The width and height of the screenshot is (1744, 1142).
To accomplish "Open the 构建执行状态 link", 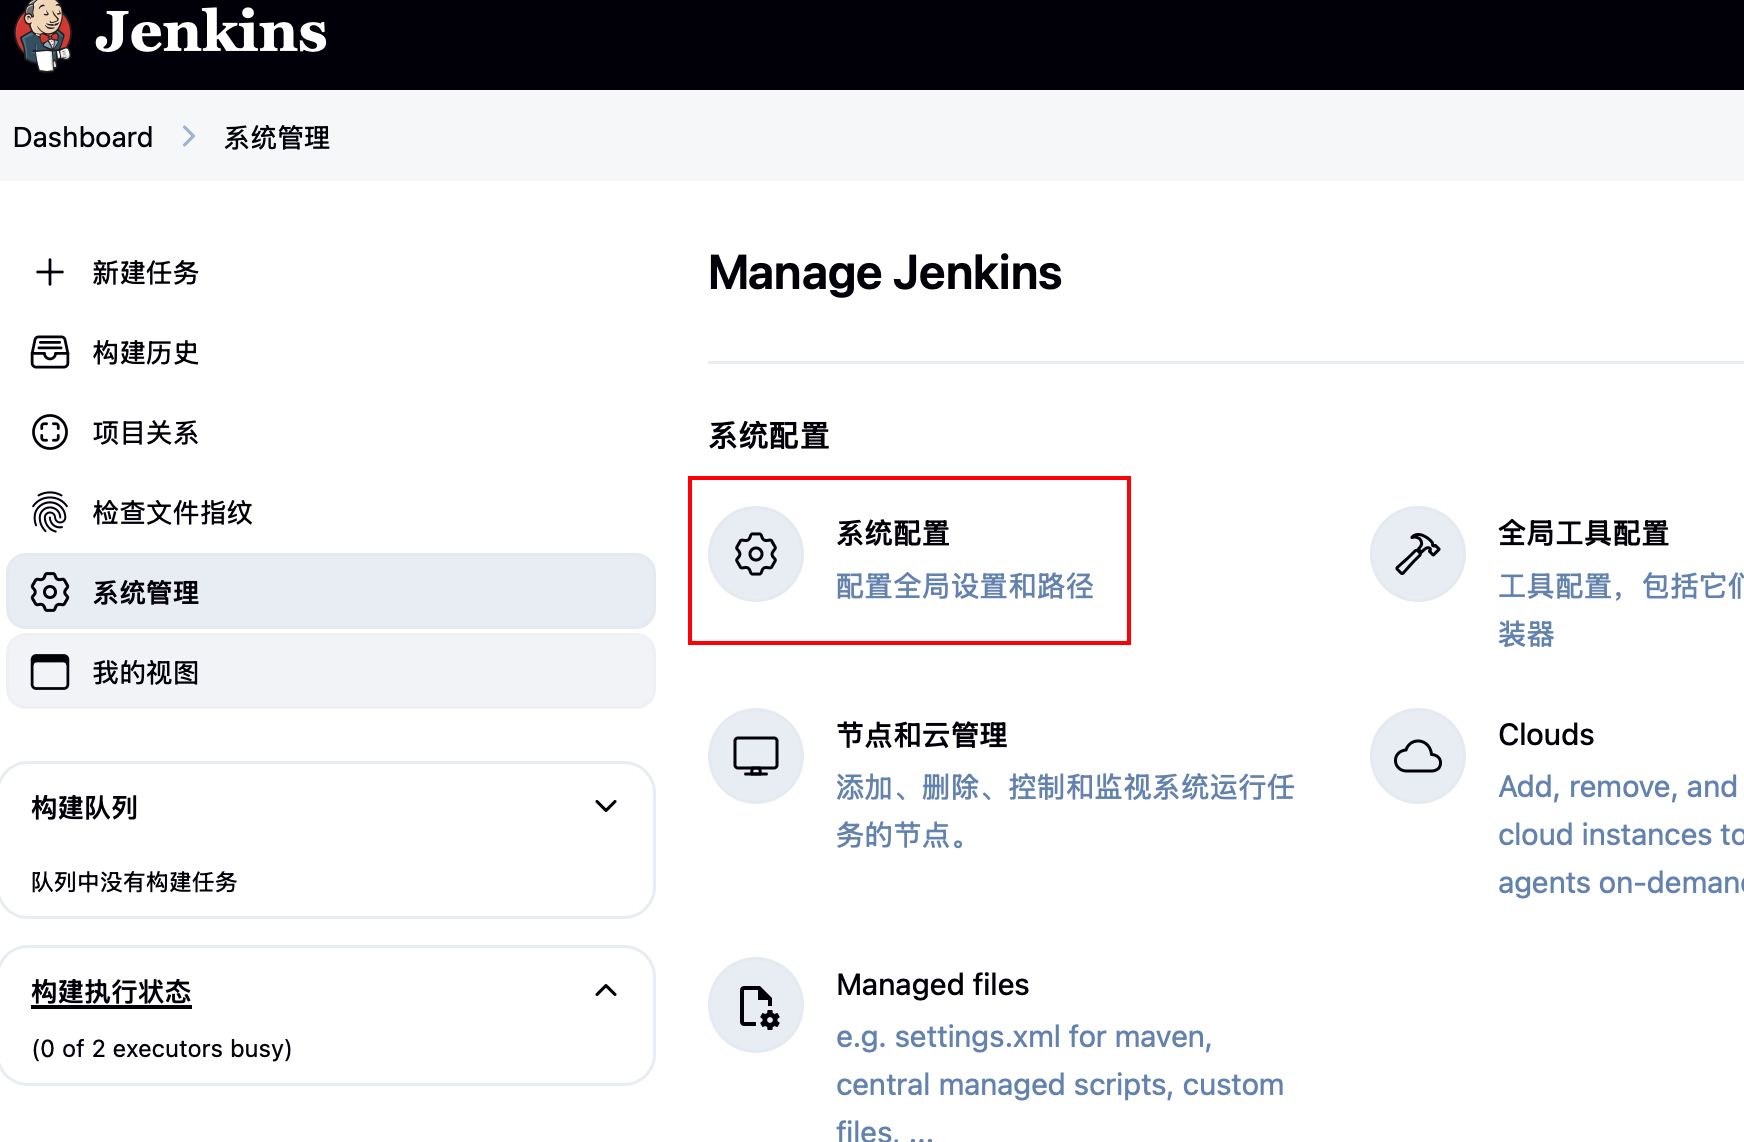I will pyautogui.click(x=111, y=992).
